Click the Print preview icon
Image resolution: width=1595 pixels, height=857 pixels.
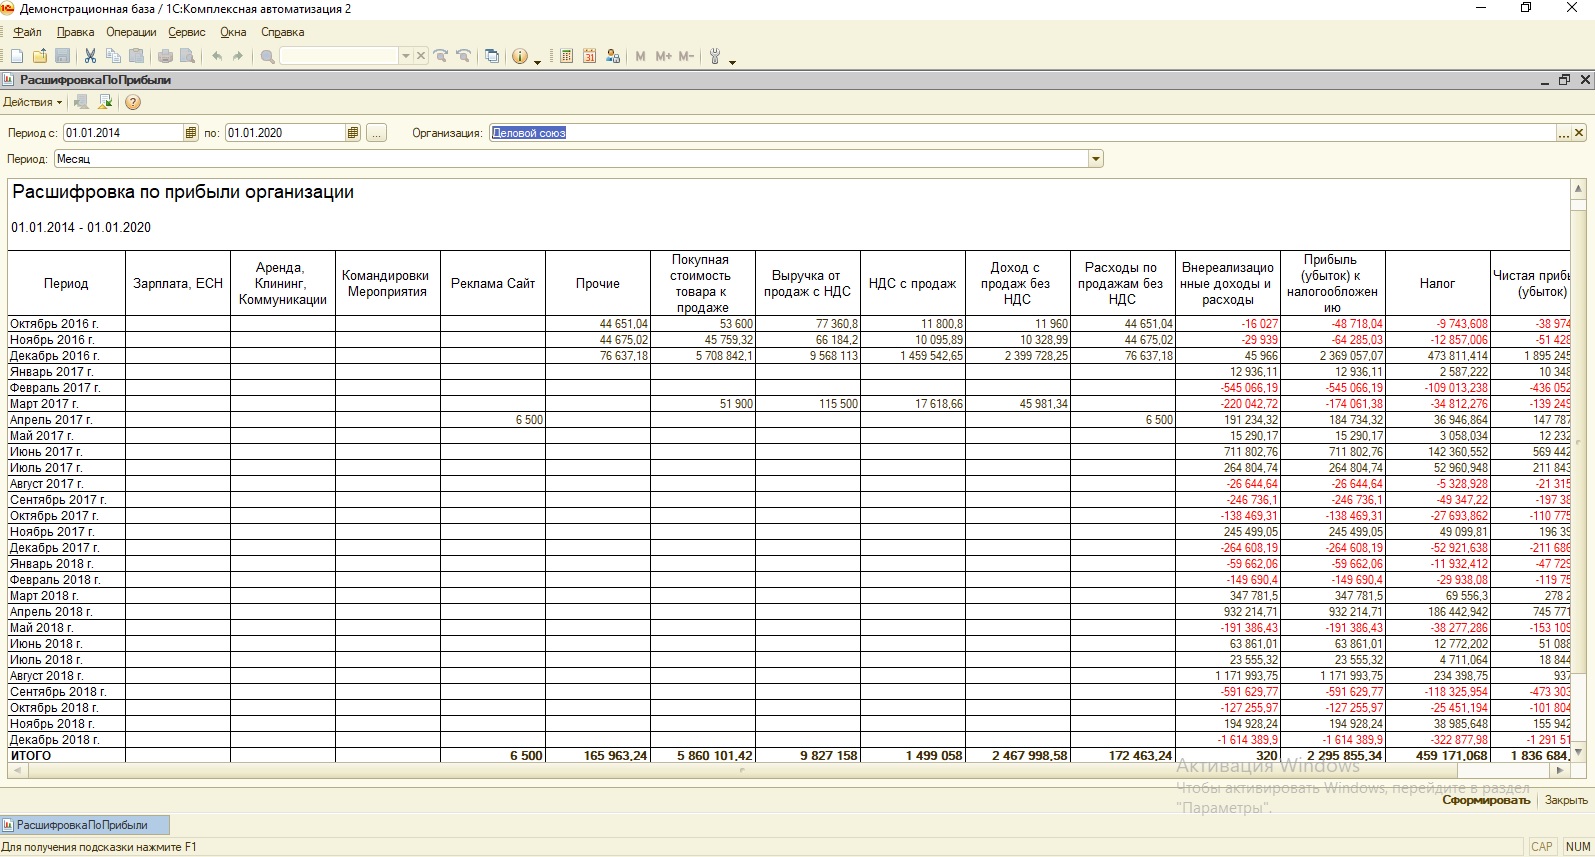tap(187, 56)
